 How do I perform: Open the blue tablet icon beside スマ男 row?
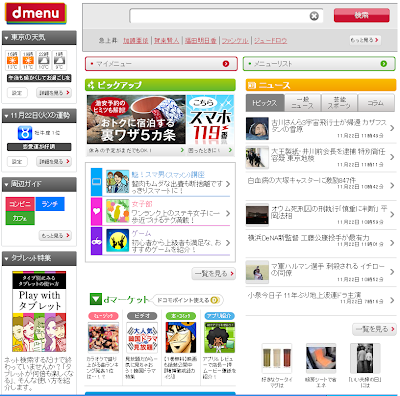click(x=96, y=182)
